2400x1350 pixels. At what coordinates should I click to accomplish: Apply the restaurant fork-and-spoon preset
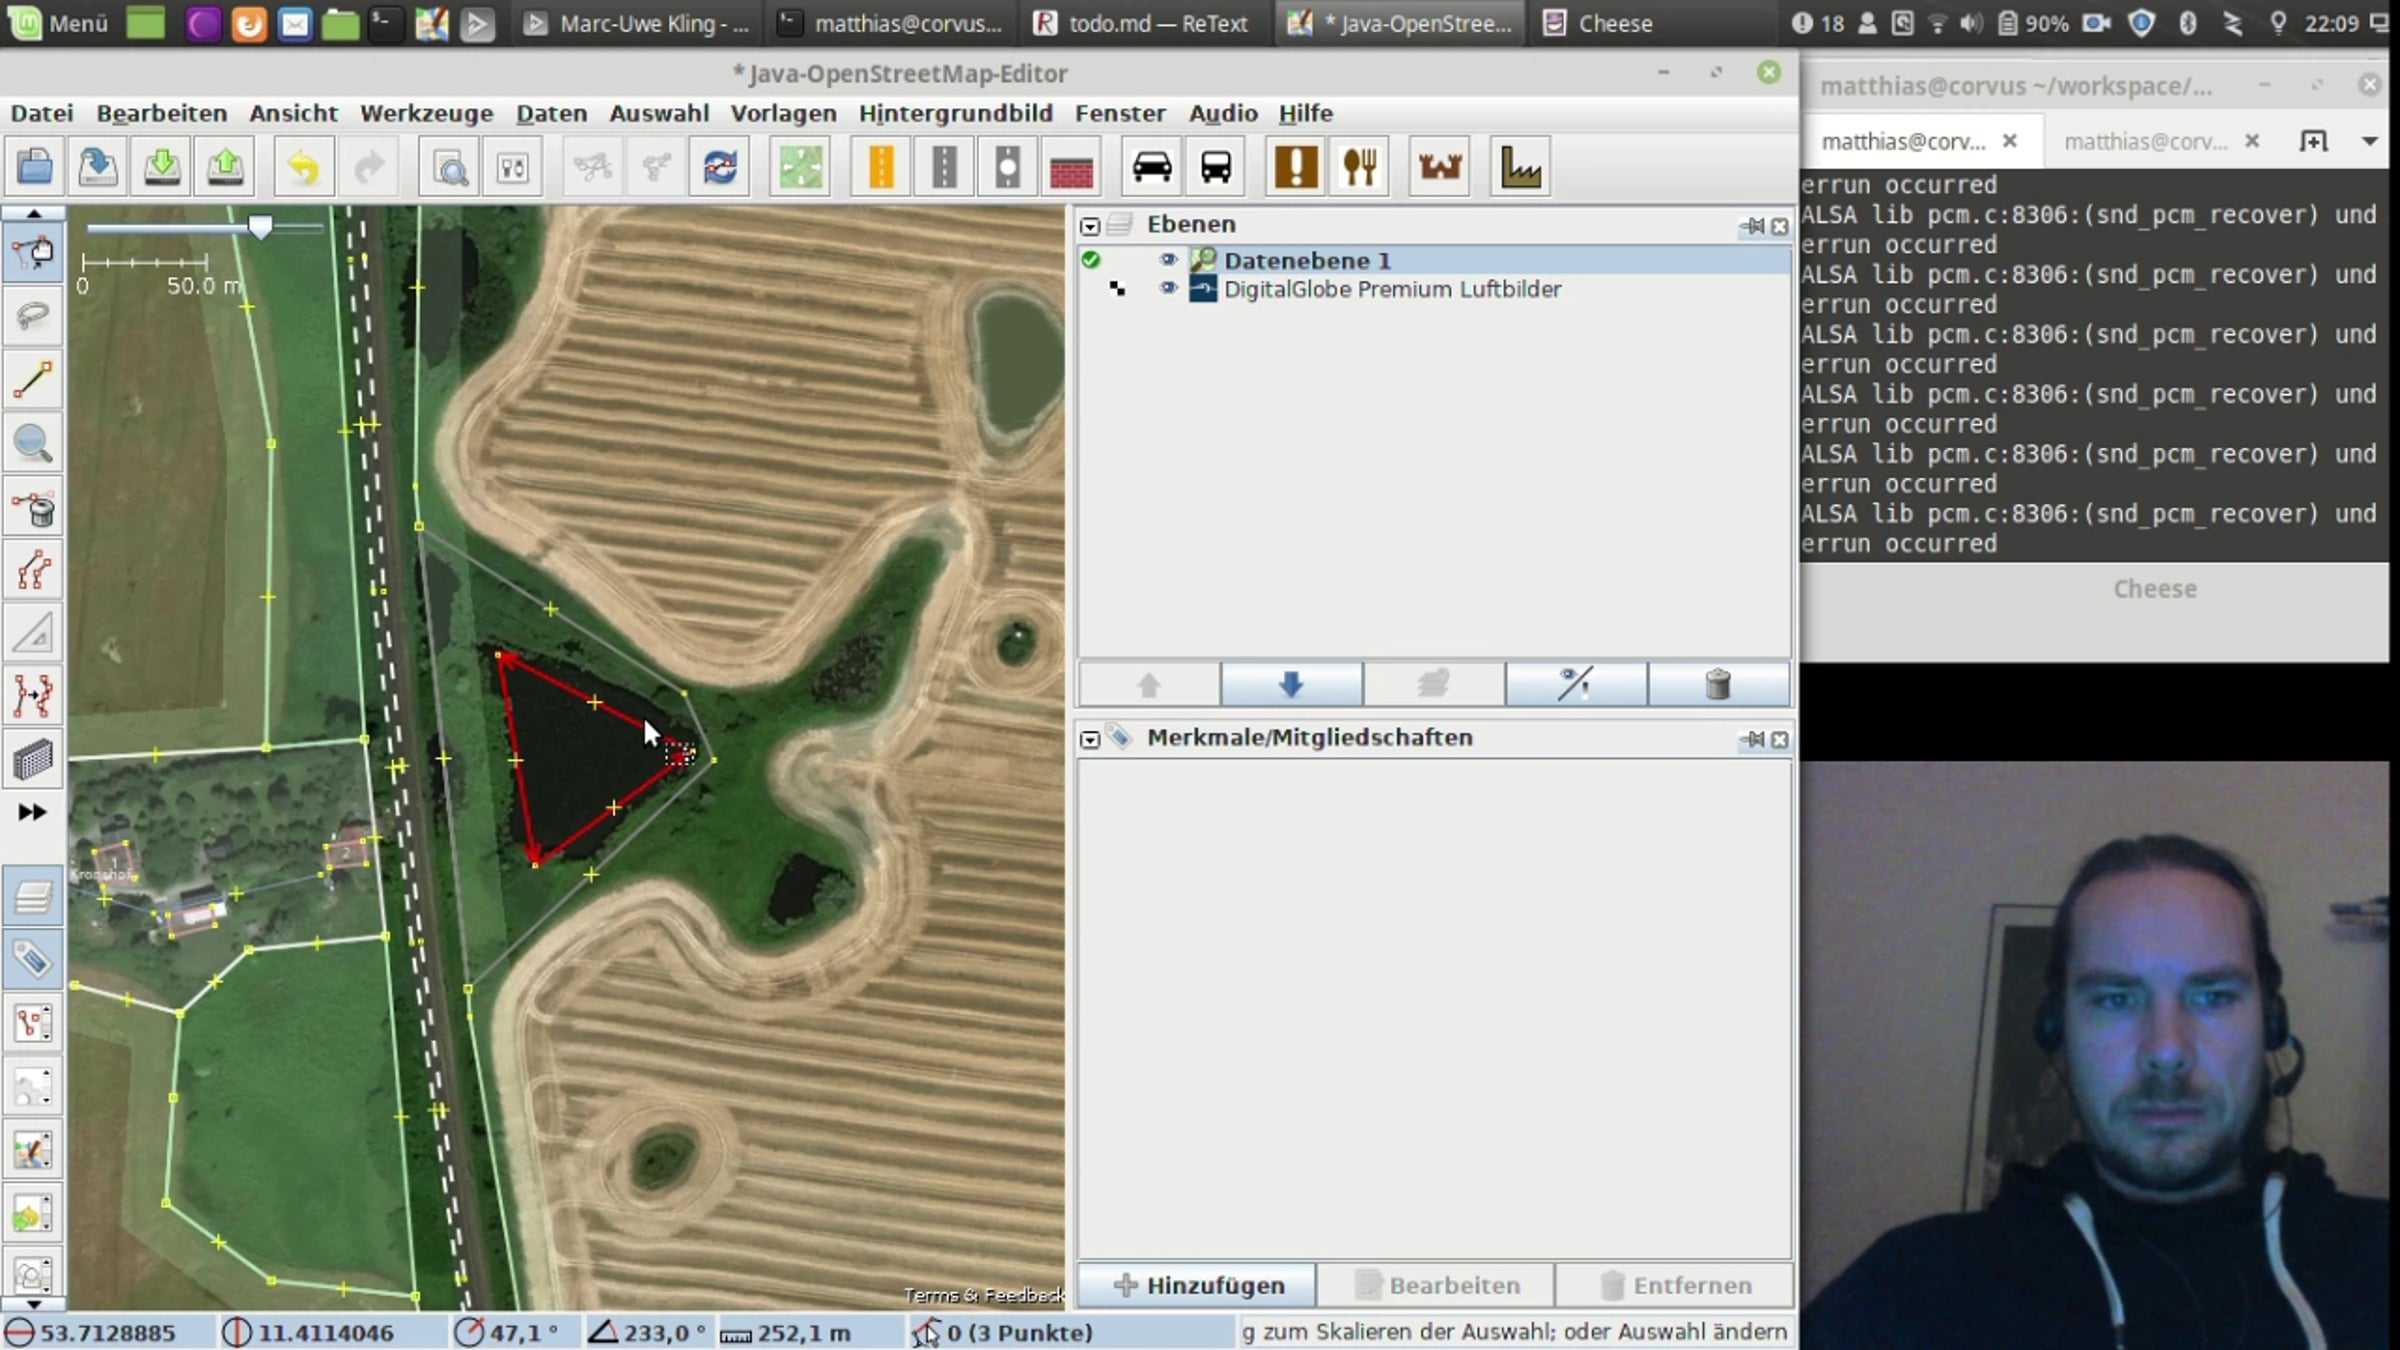1360,166
